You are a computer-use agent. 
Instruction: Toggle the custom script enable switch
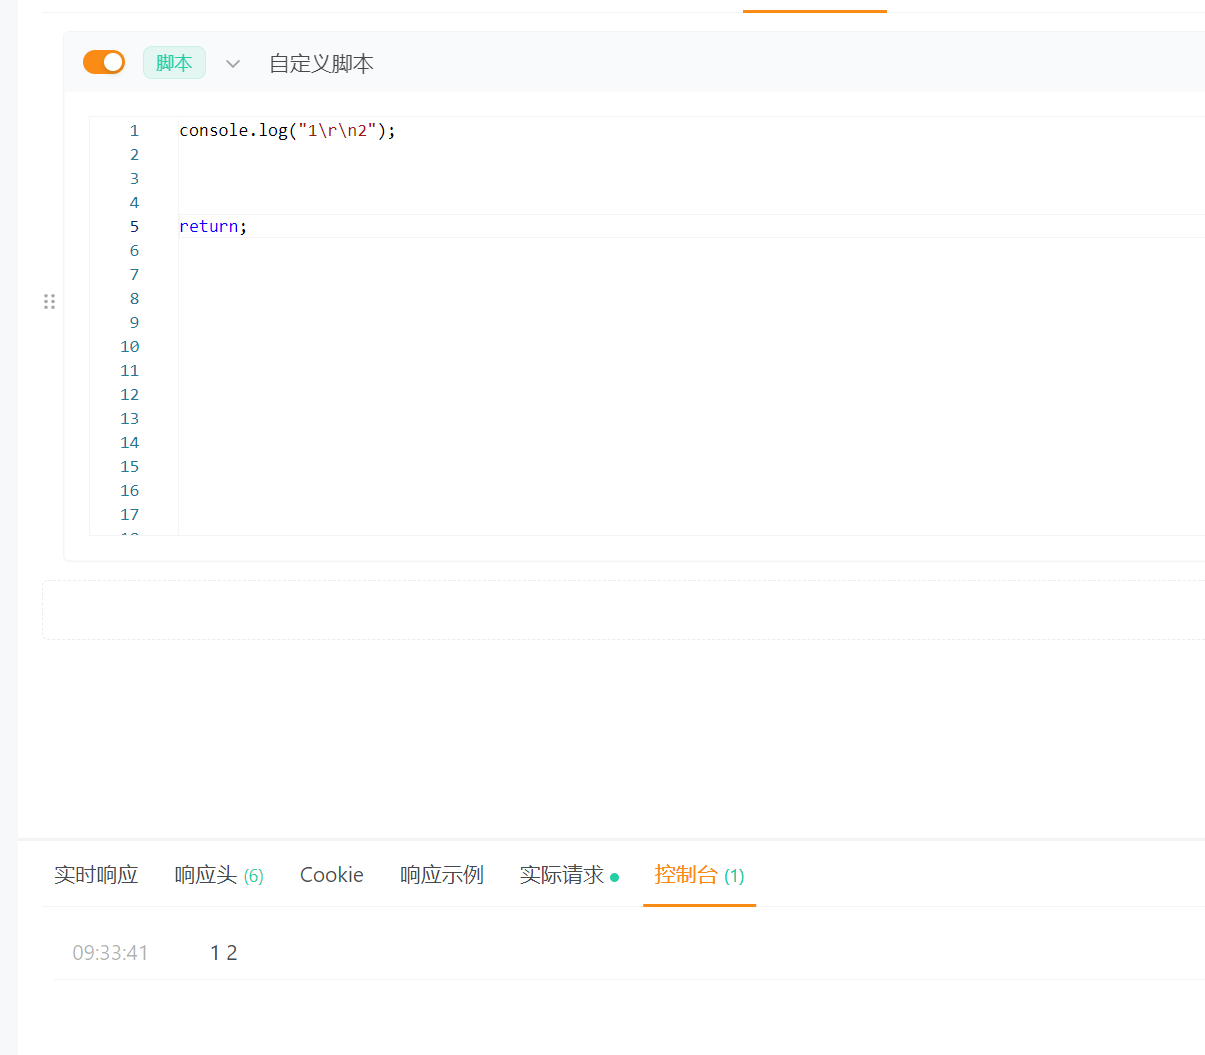104,62
